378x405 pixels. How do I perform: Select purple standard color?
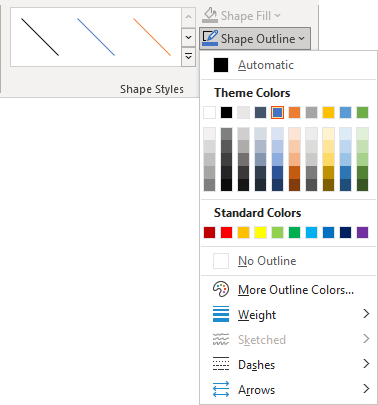(362, 232)
